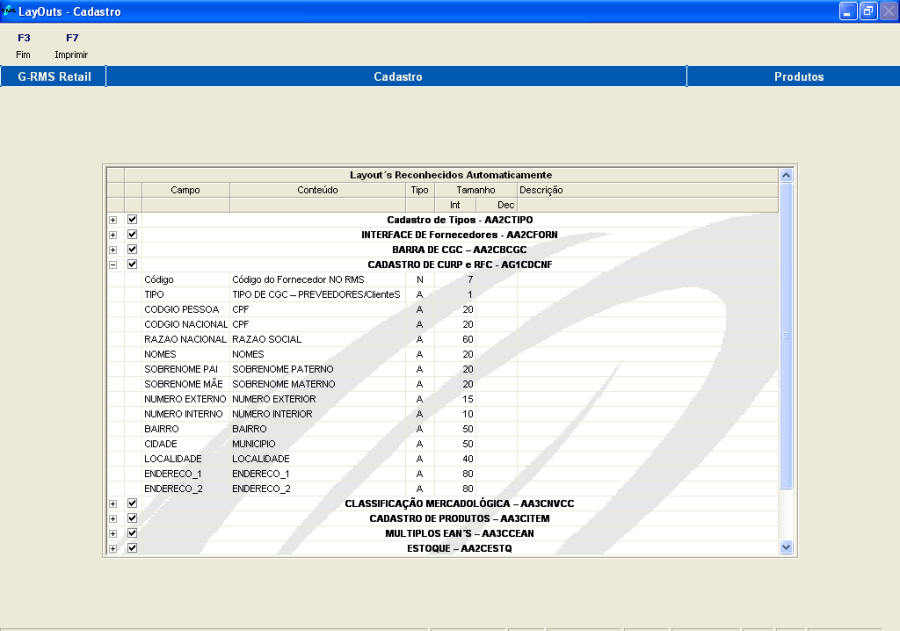Viewport: 900px width, 631px height.
Task: Click the Tamanho column header
Action: pyautogui.click(x=476, y=190)
